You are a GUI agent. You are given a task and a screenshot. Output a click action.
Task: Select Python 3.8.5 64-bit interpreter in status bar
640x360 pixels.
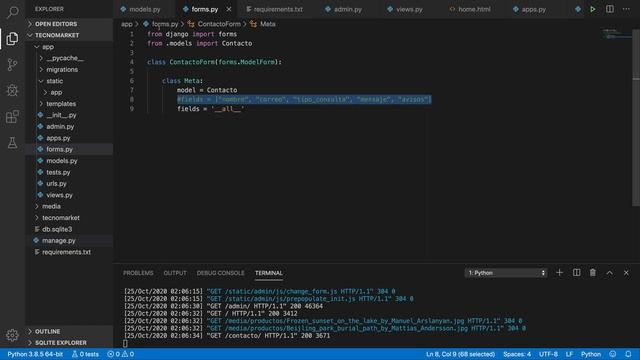pos(35,354)
